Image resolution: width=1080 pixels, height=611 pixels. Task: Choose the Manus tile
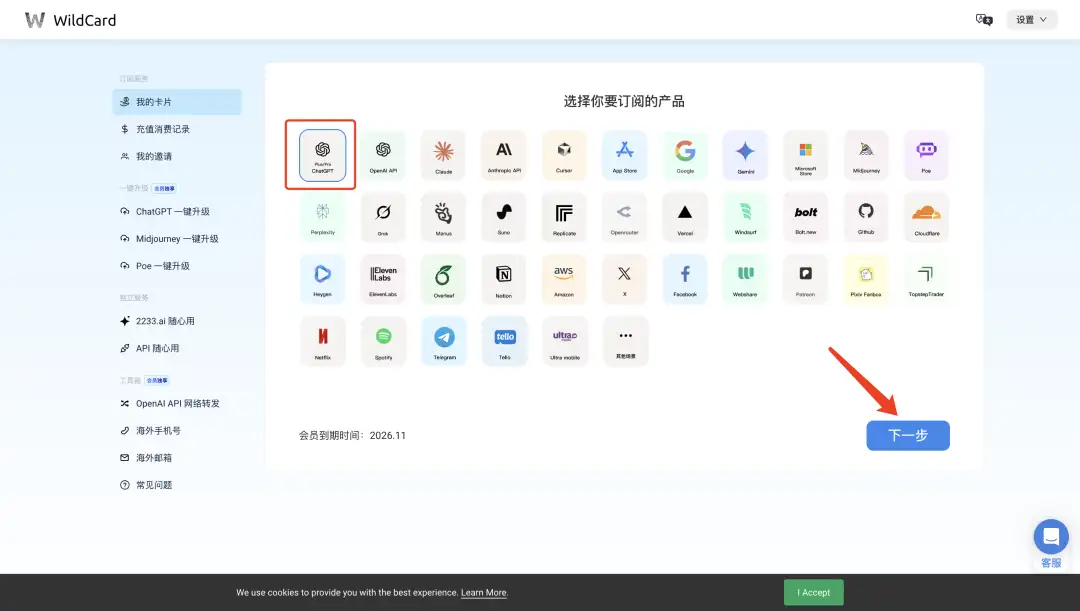click(x=444, y=217)
